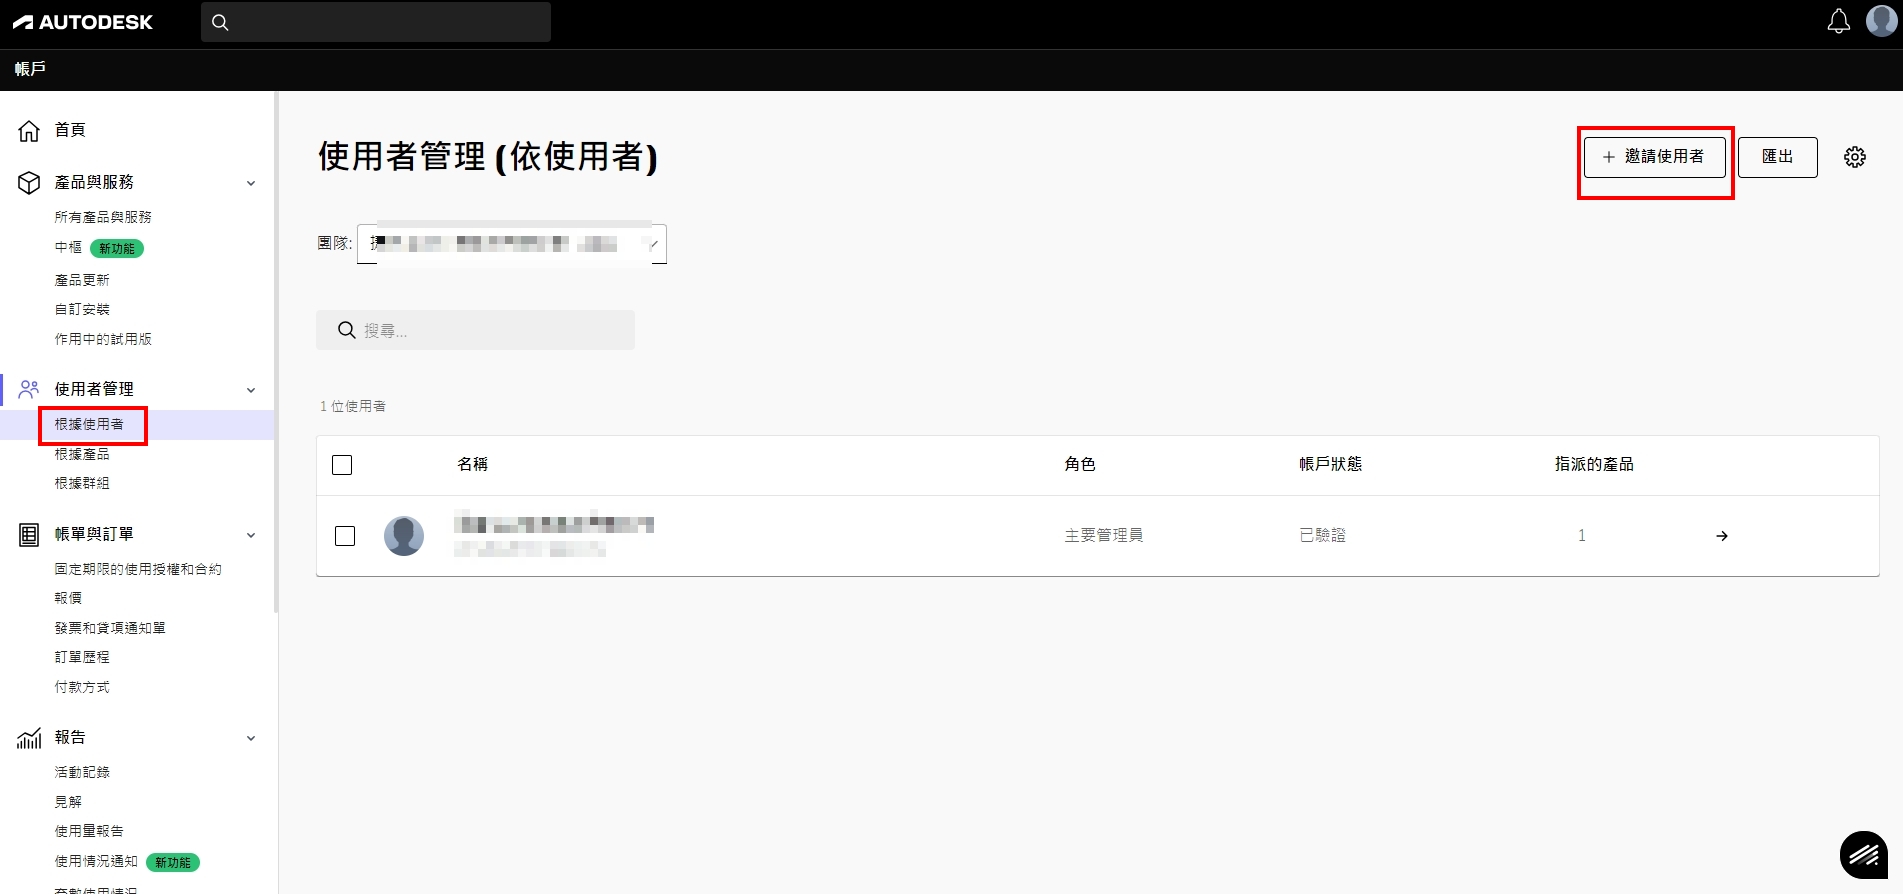The height and width of the screenshot is (894, 1903).
Task: Click the 首頁 home icon
Action: click(x=29, y=131)
